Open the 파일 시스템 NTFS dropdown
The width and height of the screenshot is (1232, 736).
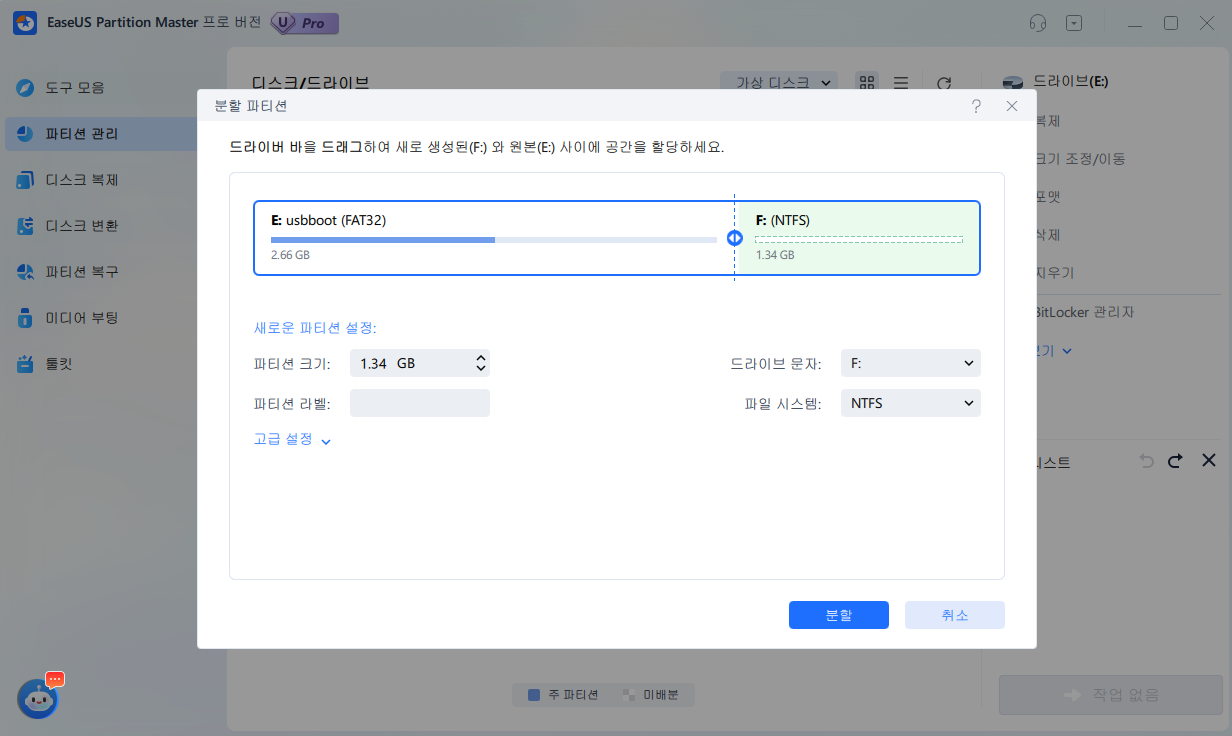coord(910,403)
